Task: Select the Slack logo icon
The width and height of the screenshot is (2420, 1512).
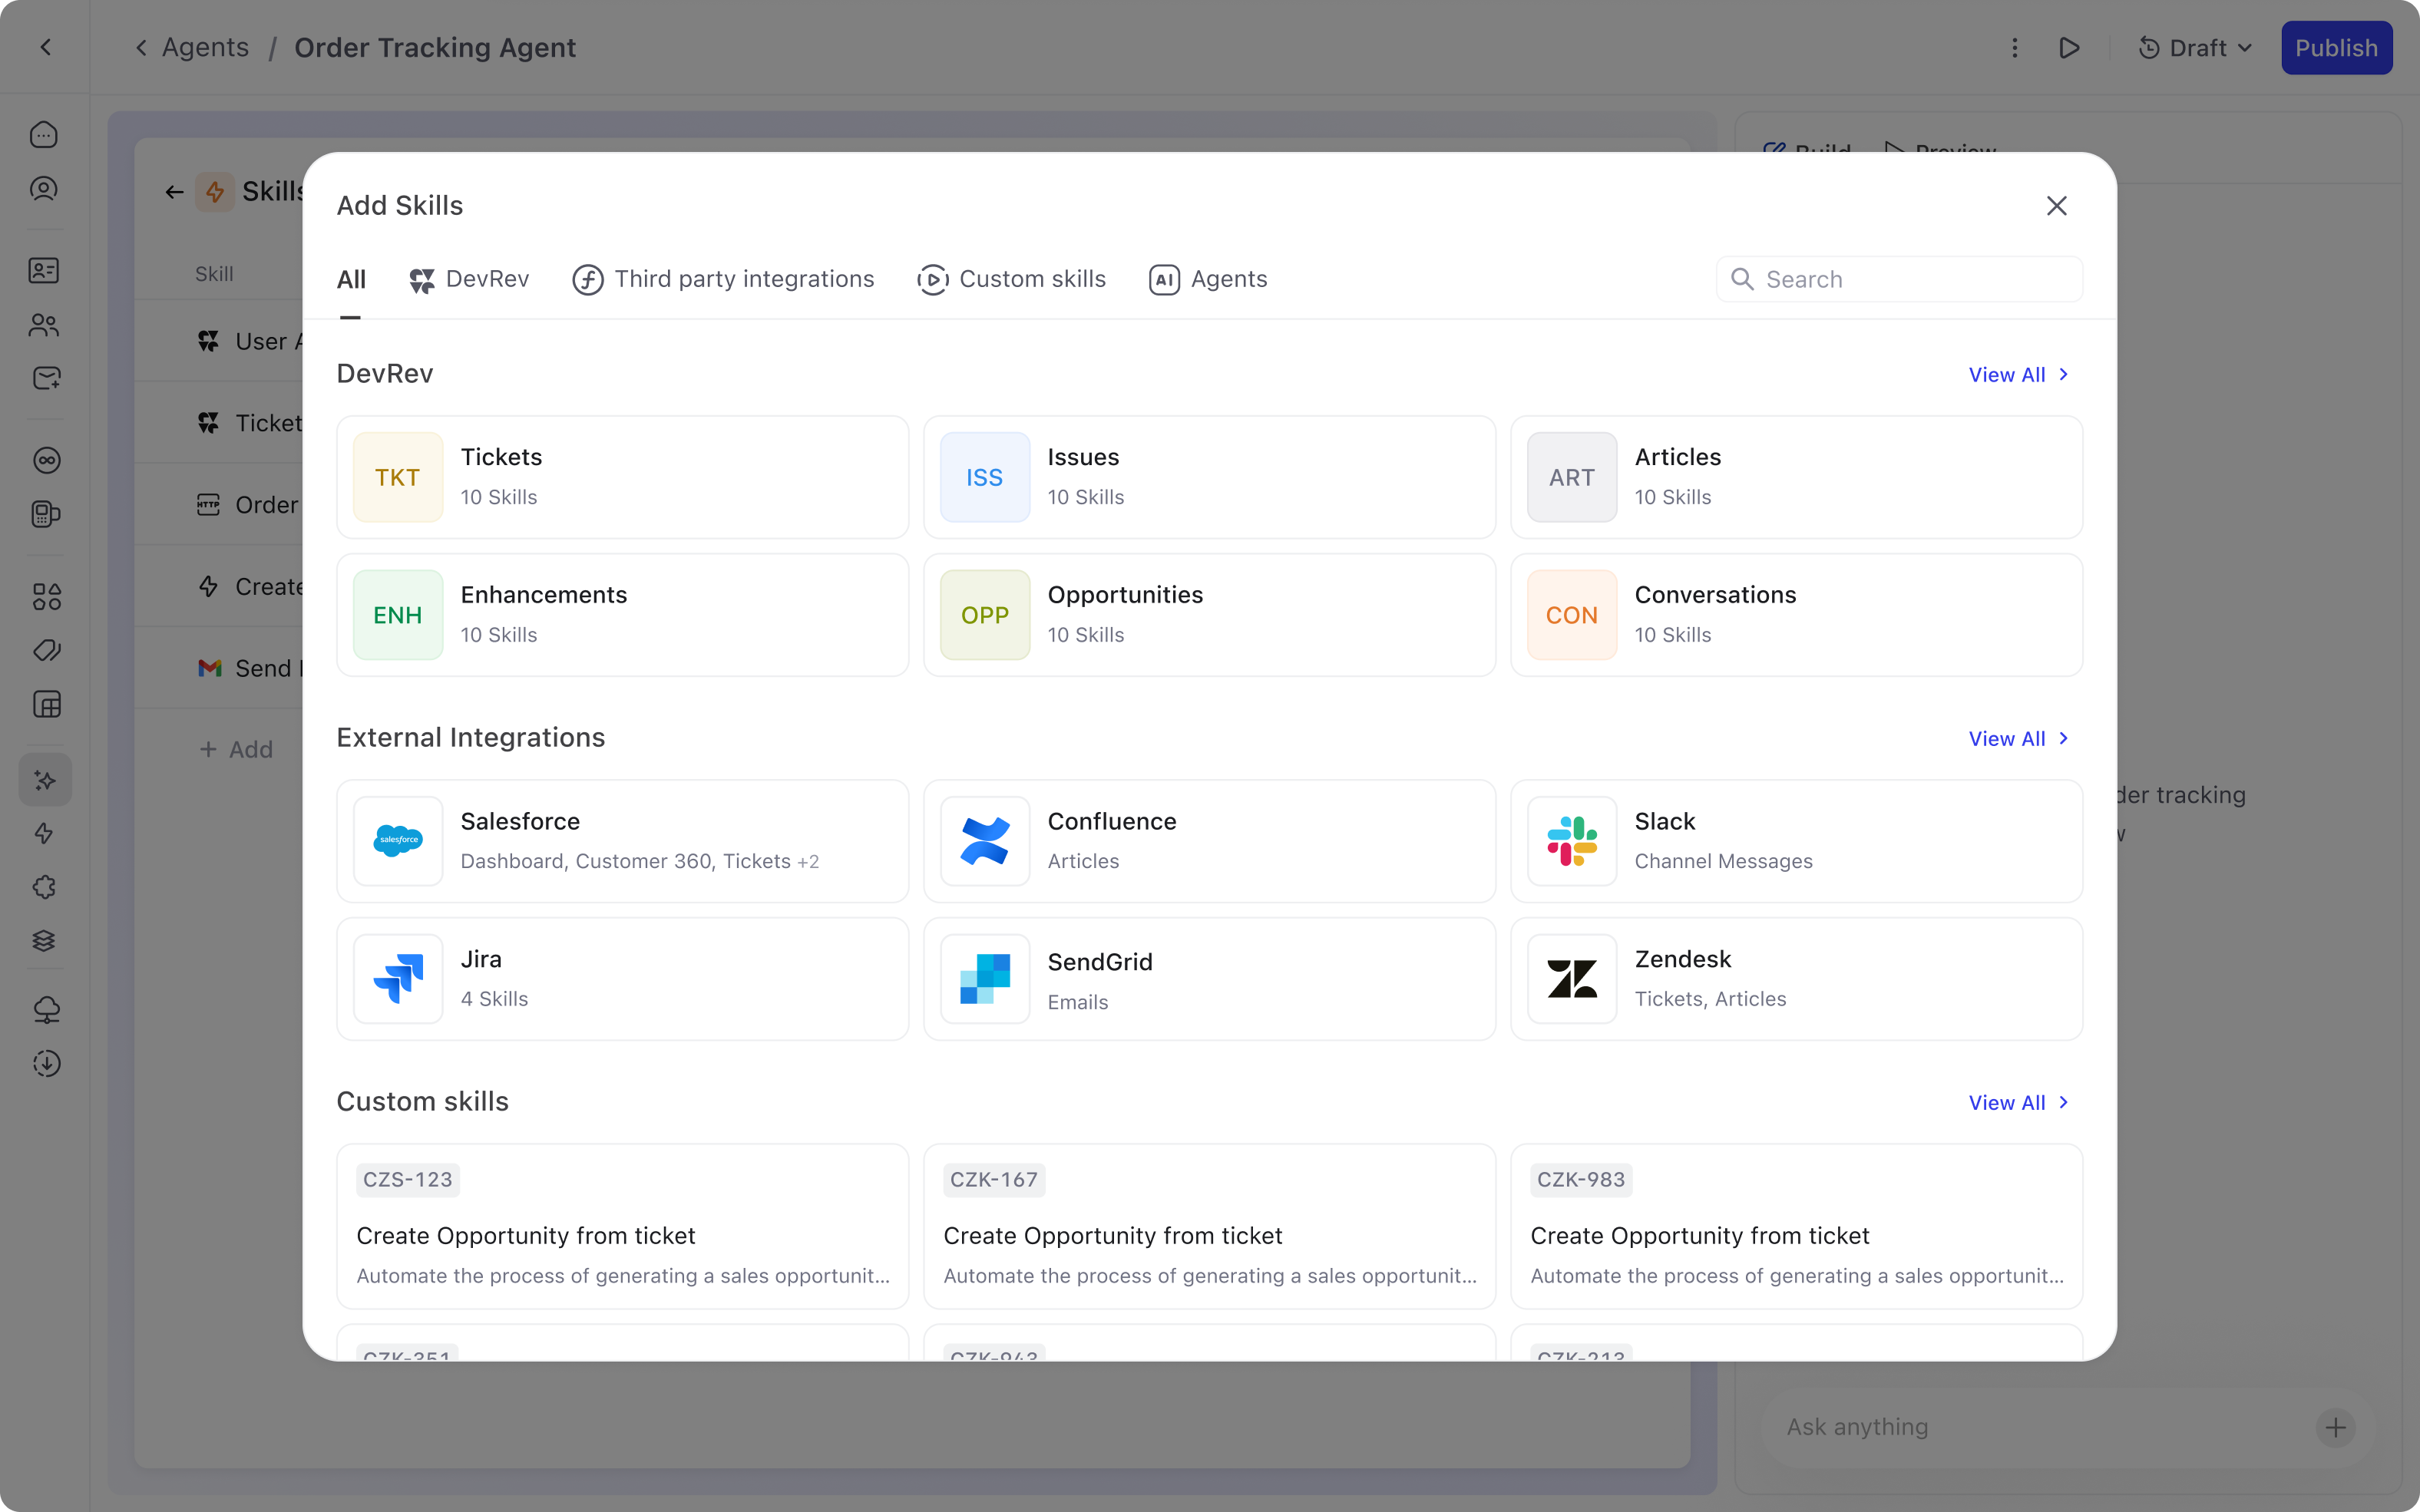Action: pyautogui.click(x=1572, y=841)
